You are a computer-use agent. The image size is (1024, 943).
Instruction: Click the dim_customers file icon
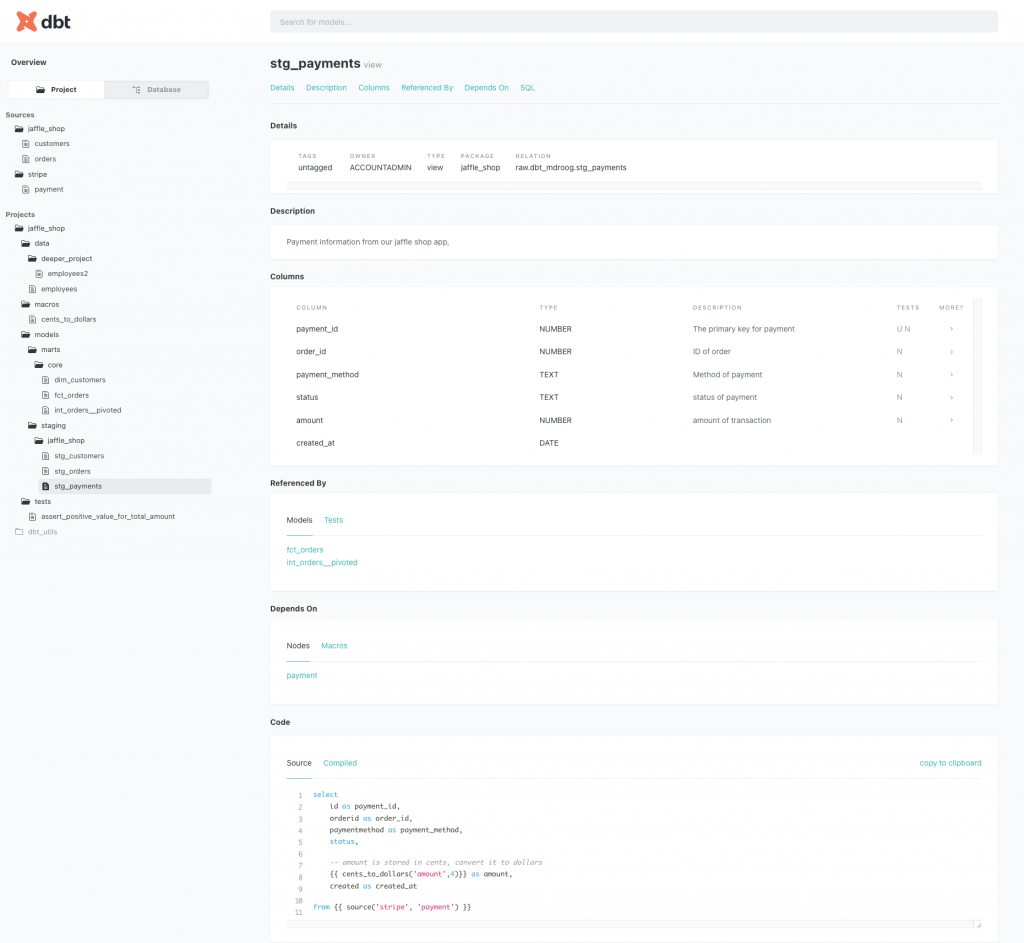click(x=45, y=380)
